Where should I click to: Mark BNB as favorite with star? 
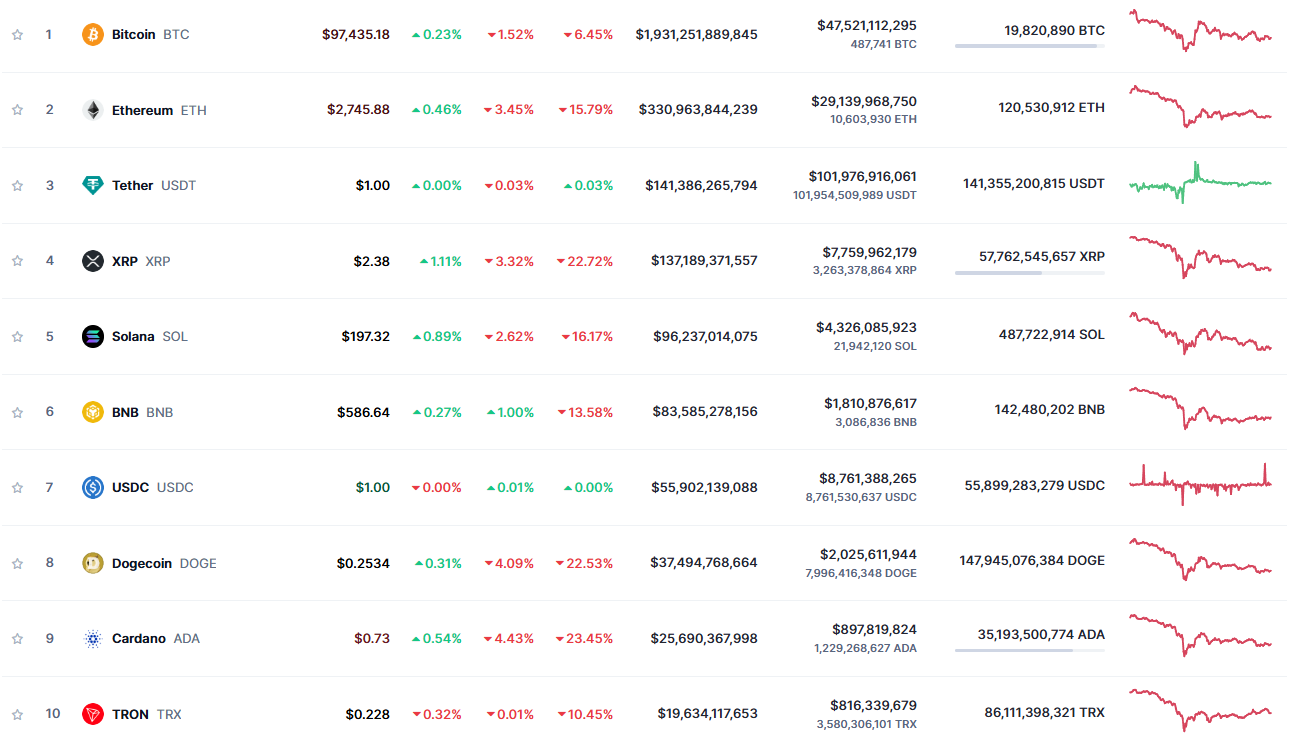tap(17, 412)
